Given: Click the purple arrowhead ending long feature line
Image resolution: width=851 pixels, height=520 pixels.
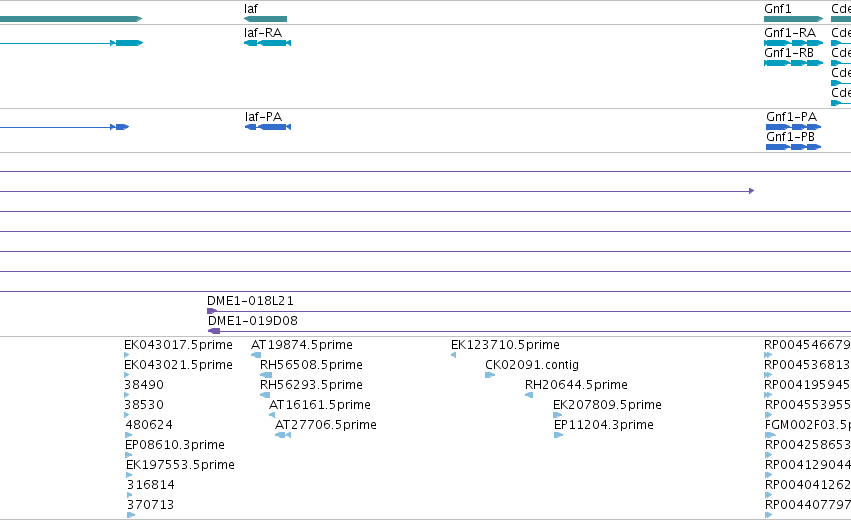Looking at the screenshot, I should coord(752,191).
